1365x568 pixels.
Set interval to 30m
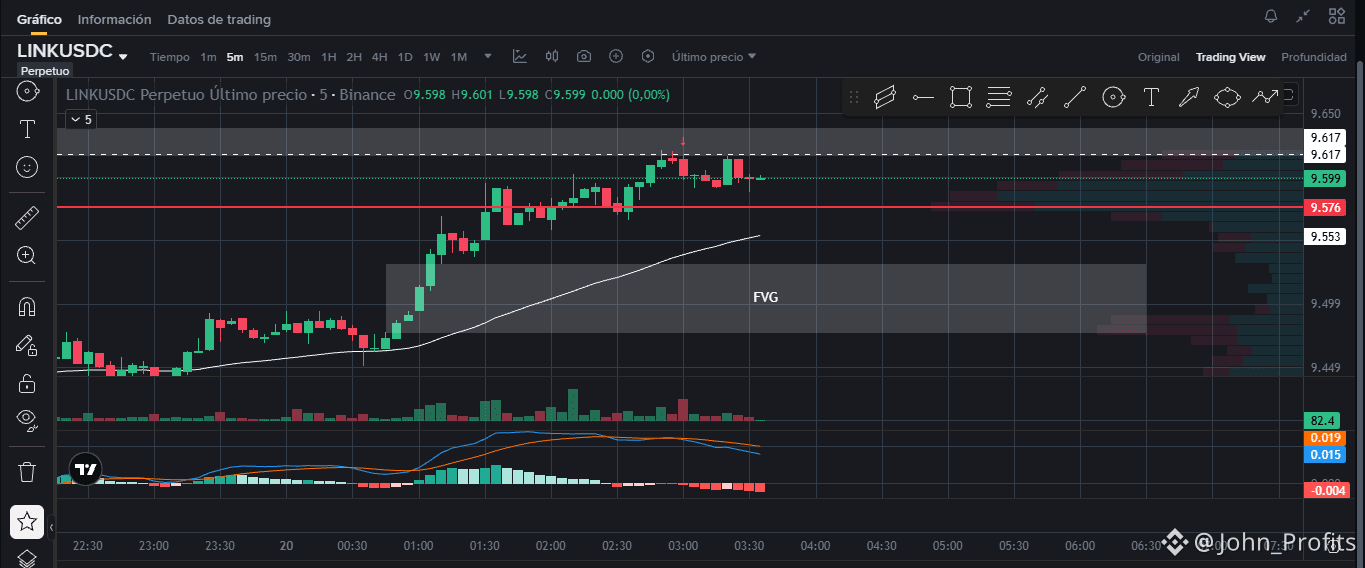[299, 57]
